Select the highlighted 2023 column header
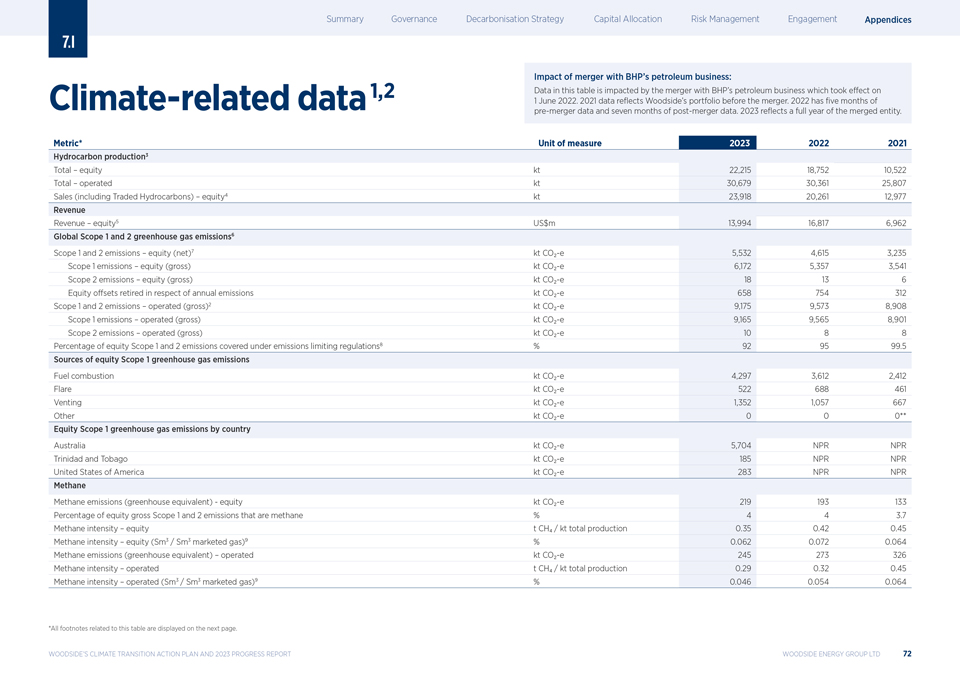The width and height of the screenshot is (960, 679). click(740, 143)
